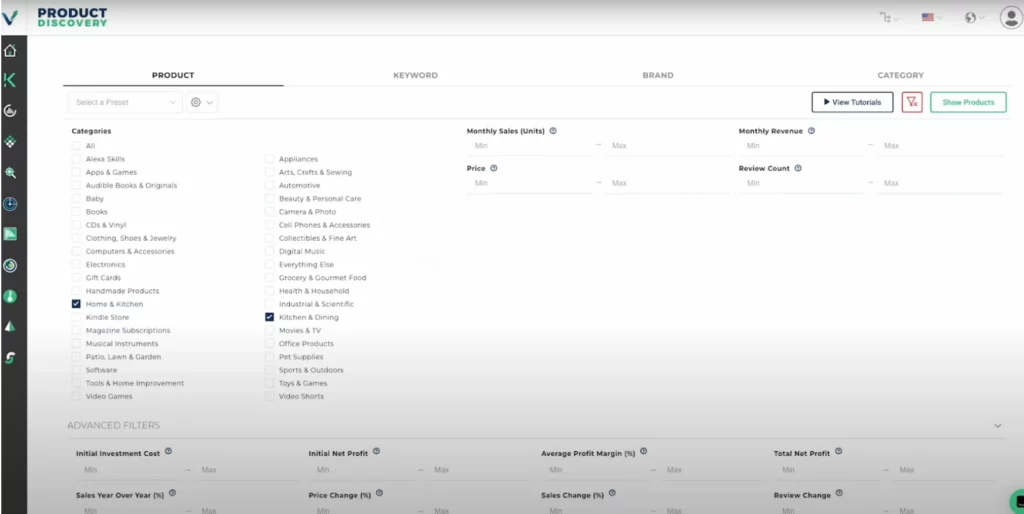This screenshot has width=1024, height=514.
Task: Click the View Tutorials button
Action: [x=852, y=102]
